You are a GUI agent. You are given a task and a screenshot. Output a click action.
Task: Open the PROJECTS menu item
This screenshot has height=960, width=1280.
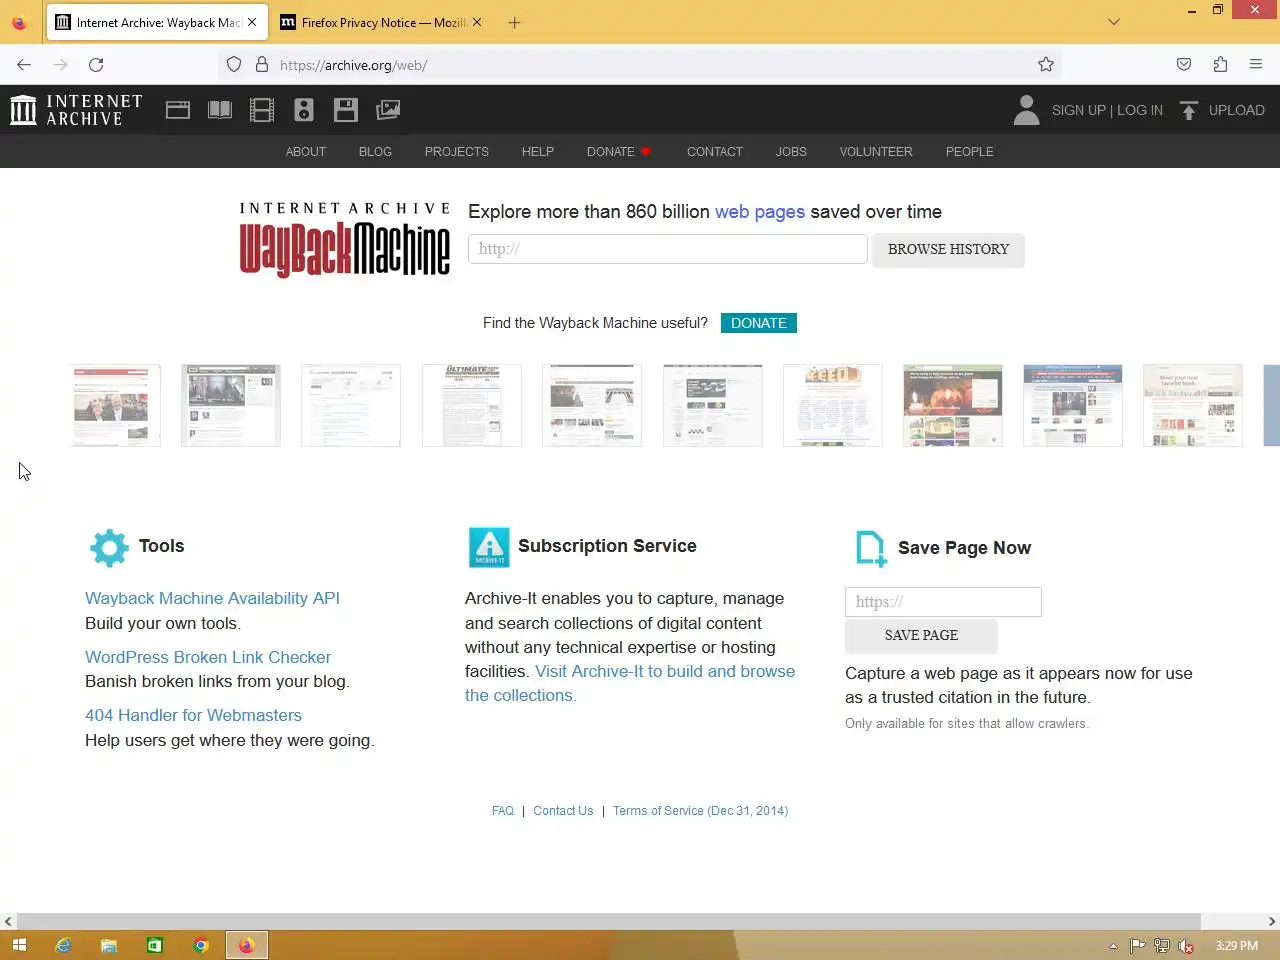coord(457,152)
